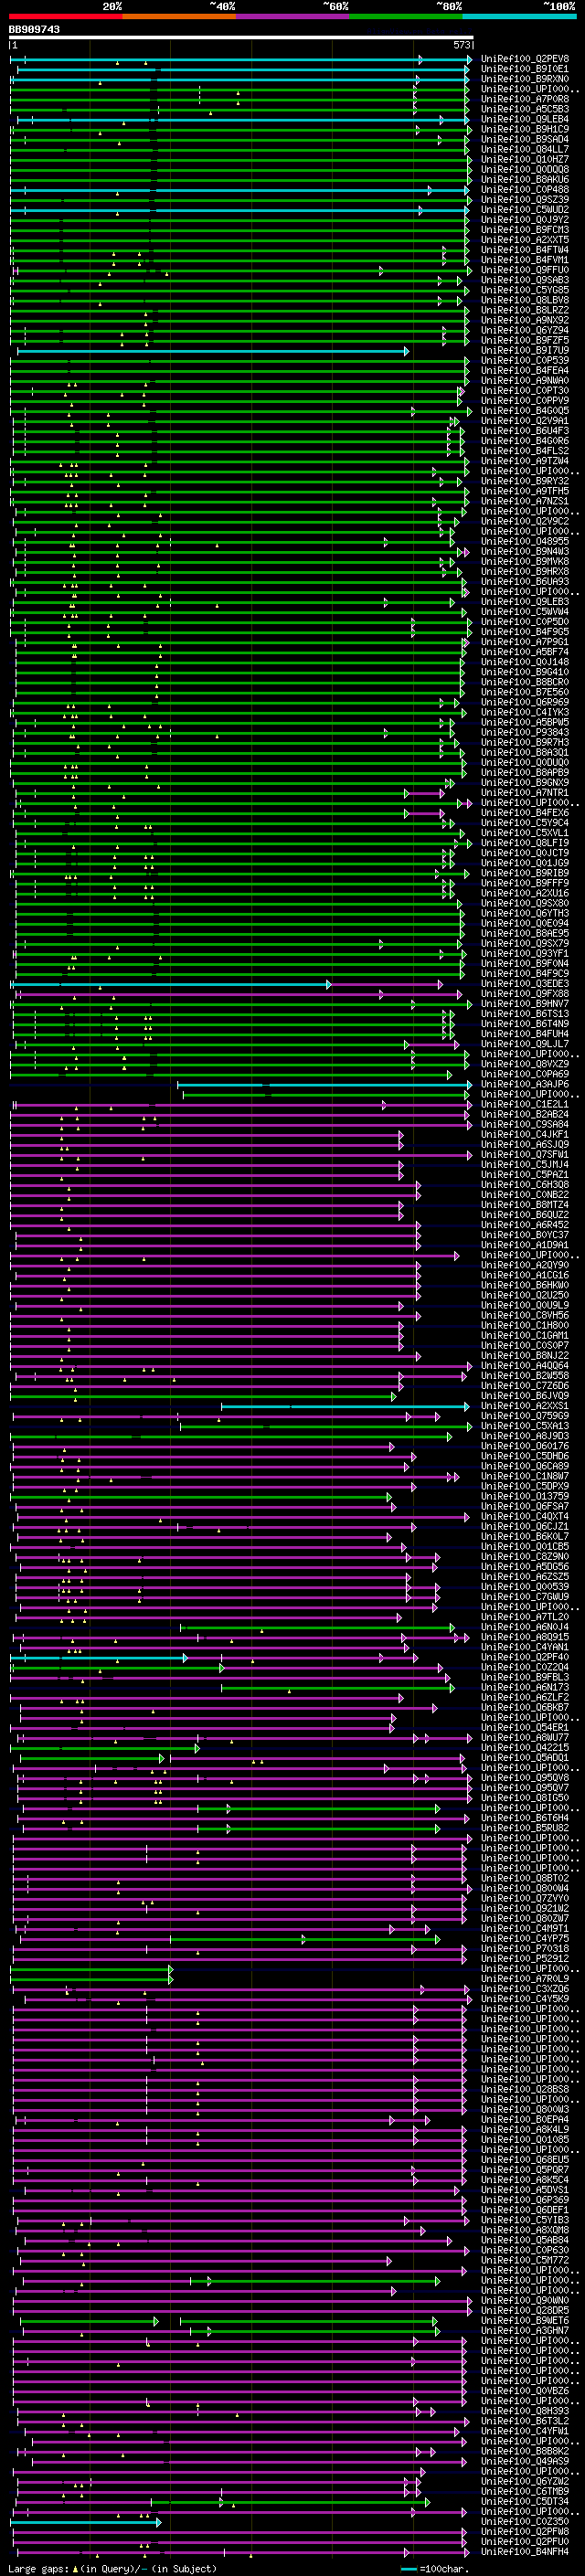The height and width of the screenshot is (2576, 585).
Task: Select the short cyan bar for UniRef100_A3AJP6
Action: pos(324,1085)
